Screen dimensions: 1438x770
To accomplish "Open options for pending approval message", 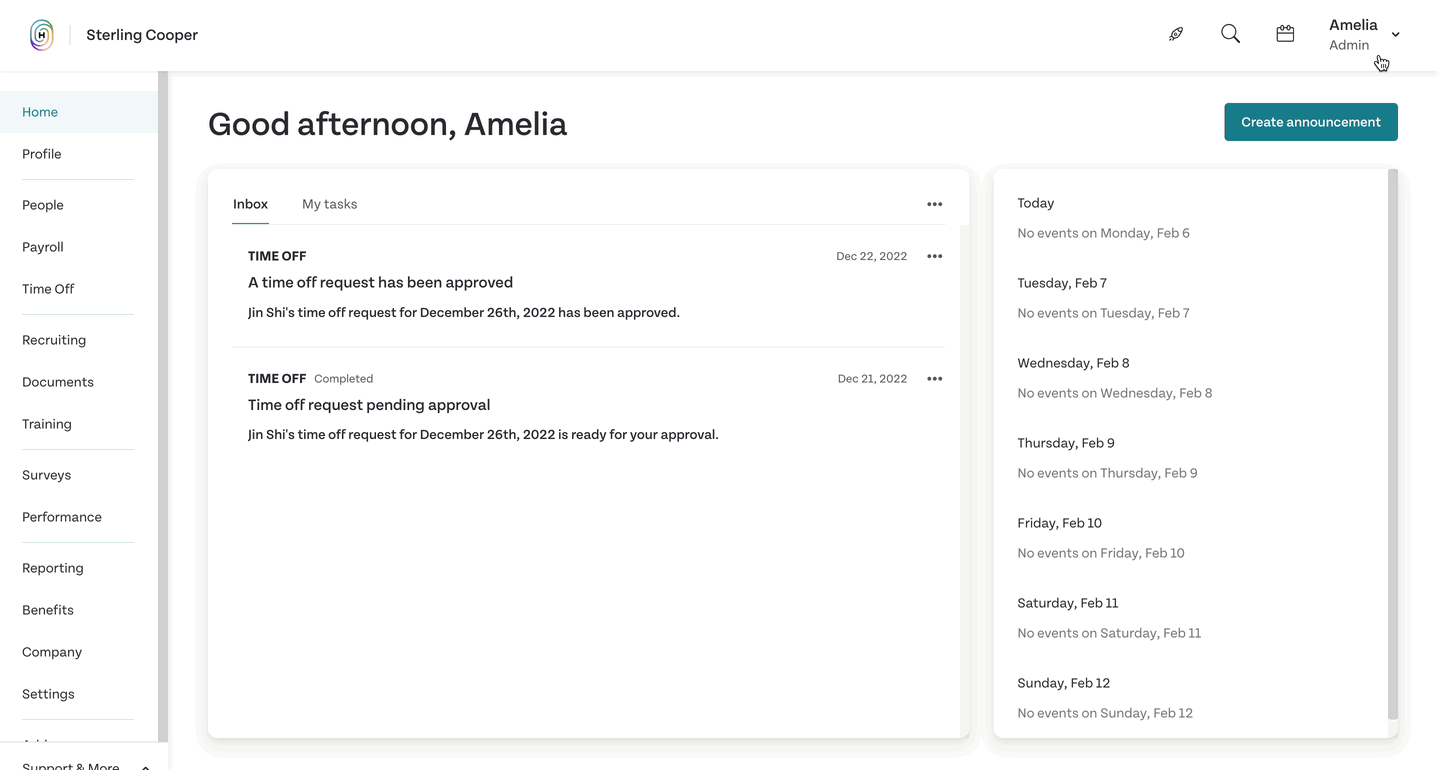I will coord(934,379).
